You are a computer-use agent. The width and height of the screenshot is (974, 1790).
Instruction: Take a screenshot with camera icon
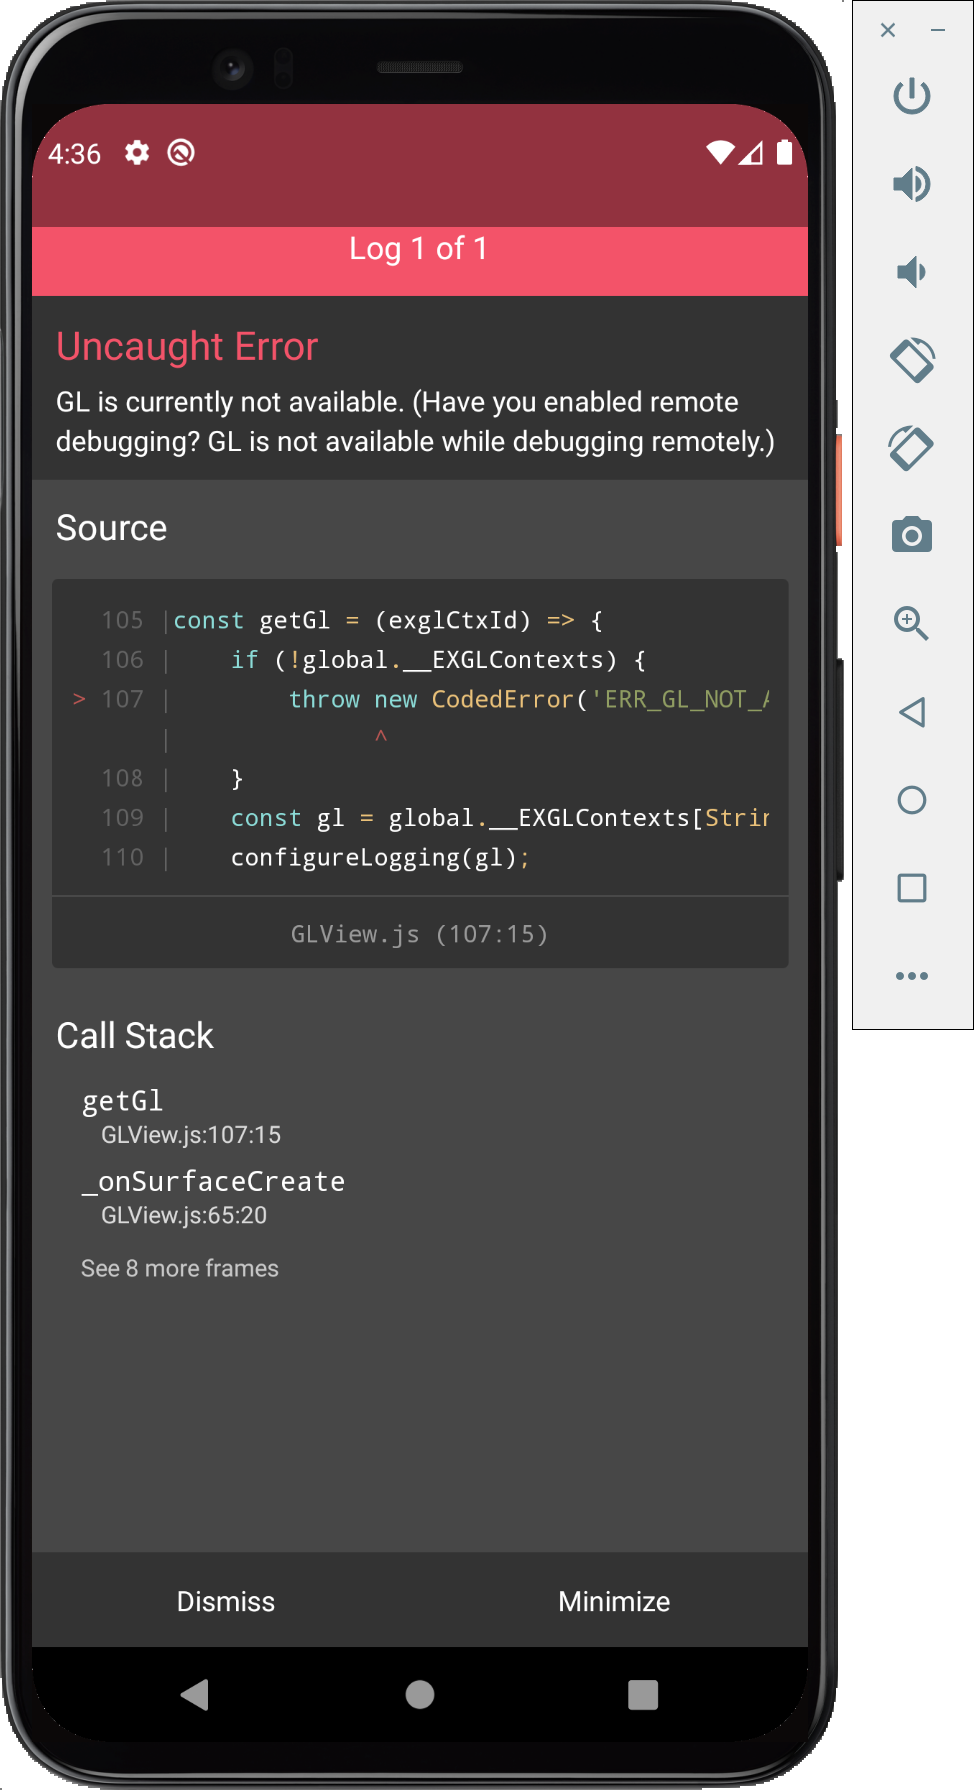tap(912, 535)
